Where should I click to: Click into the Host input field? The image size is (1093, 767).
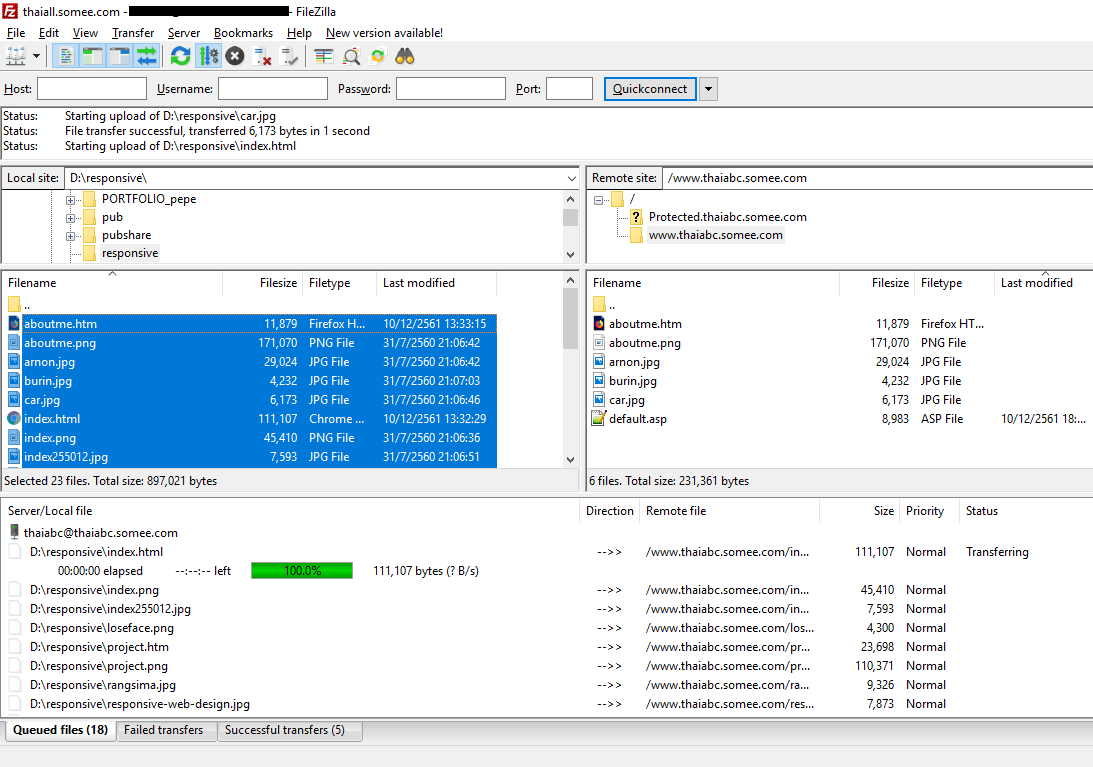tap(91, 89)
